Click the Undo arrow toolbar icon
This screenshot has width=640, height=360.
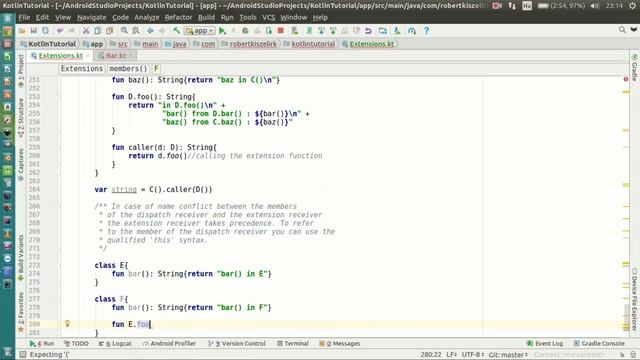[x=60, y=31]
